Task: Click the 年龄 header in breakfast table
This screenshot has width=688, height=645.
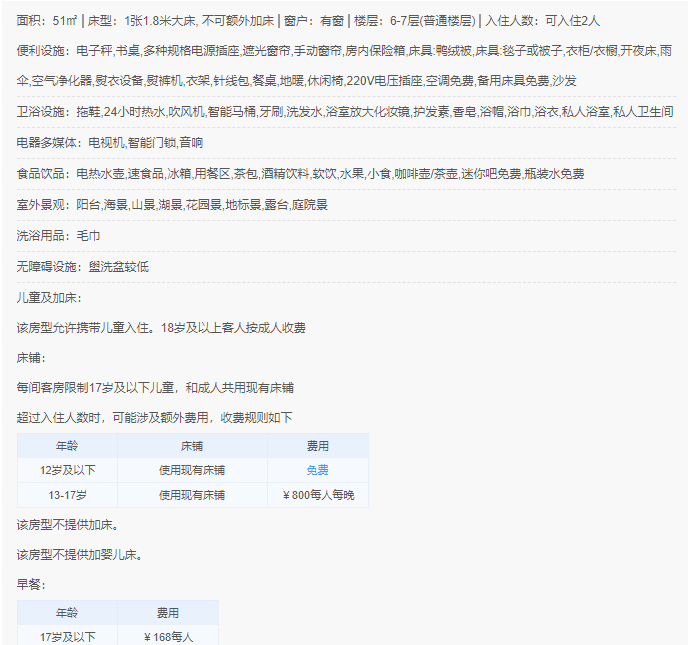Action: pyautogui.click(x=67, y=613)
